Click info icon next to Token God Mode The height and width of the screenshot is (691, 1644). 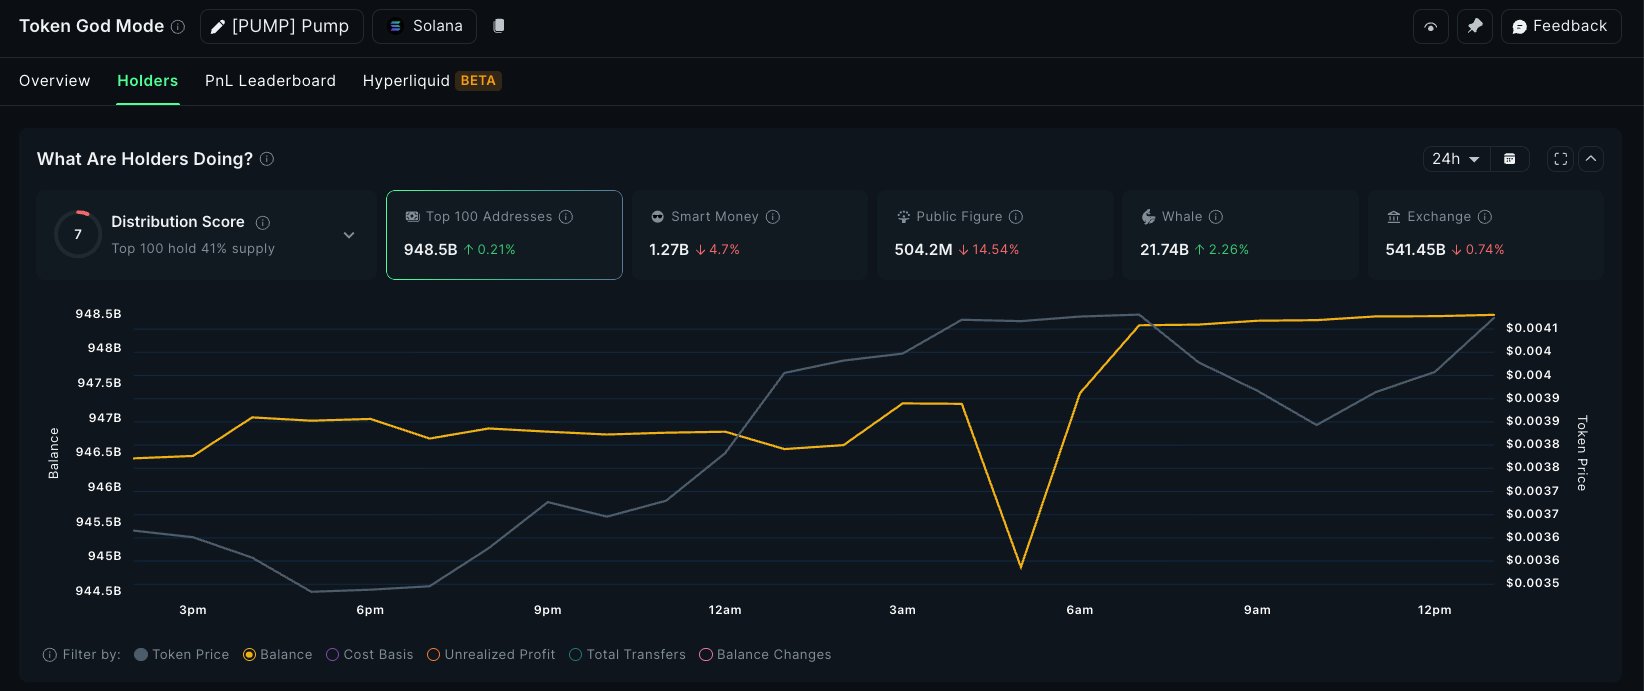[178, 27]
